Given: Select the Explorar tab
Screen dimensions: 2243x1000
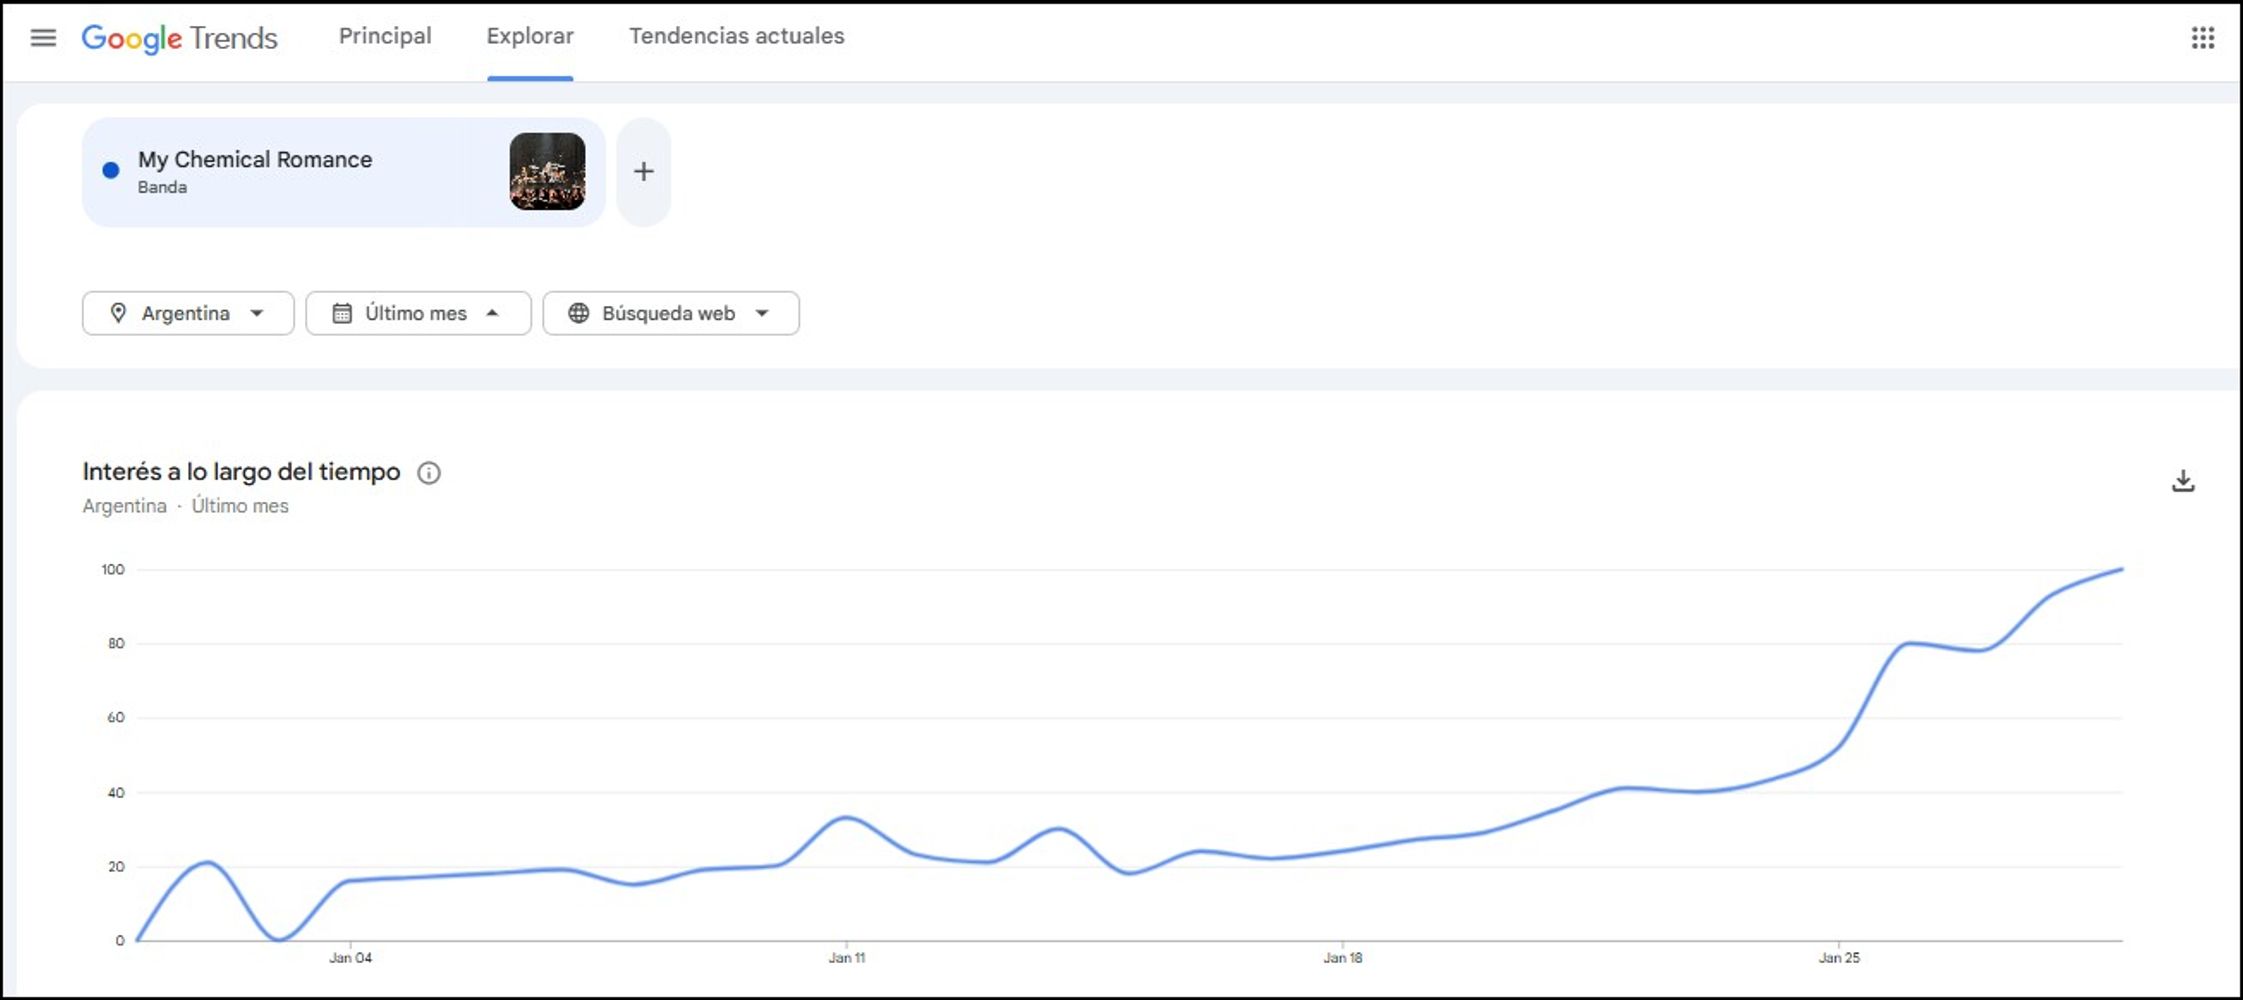Looking at the screenshot, I should (530, 36).
